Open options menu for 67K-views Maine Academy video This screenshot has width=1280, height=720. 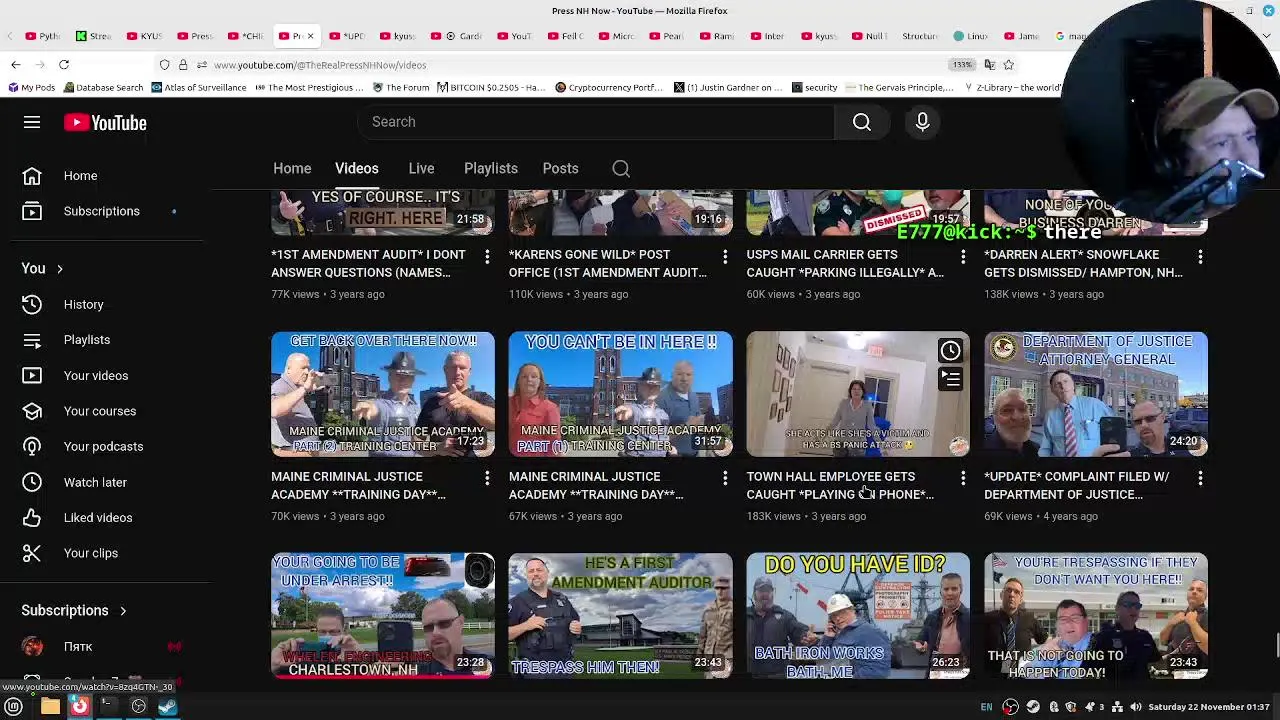click(x=725, y=479)
